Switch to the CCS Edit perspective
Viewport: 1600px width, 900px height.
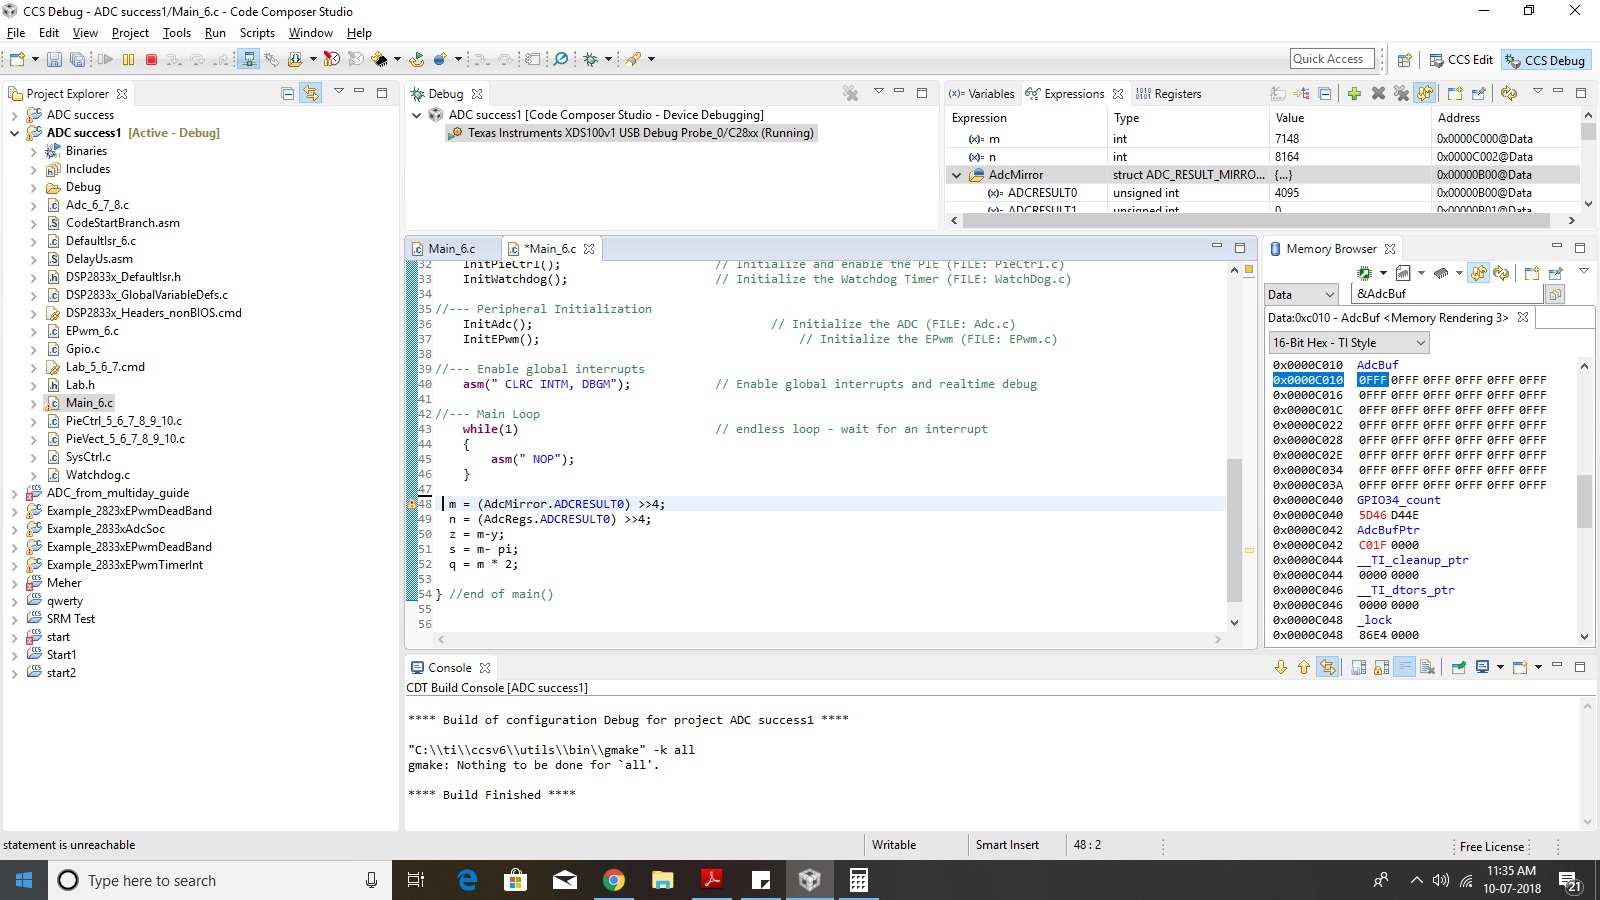point(1461,60)
